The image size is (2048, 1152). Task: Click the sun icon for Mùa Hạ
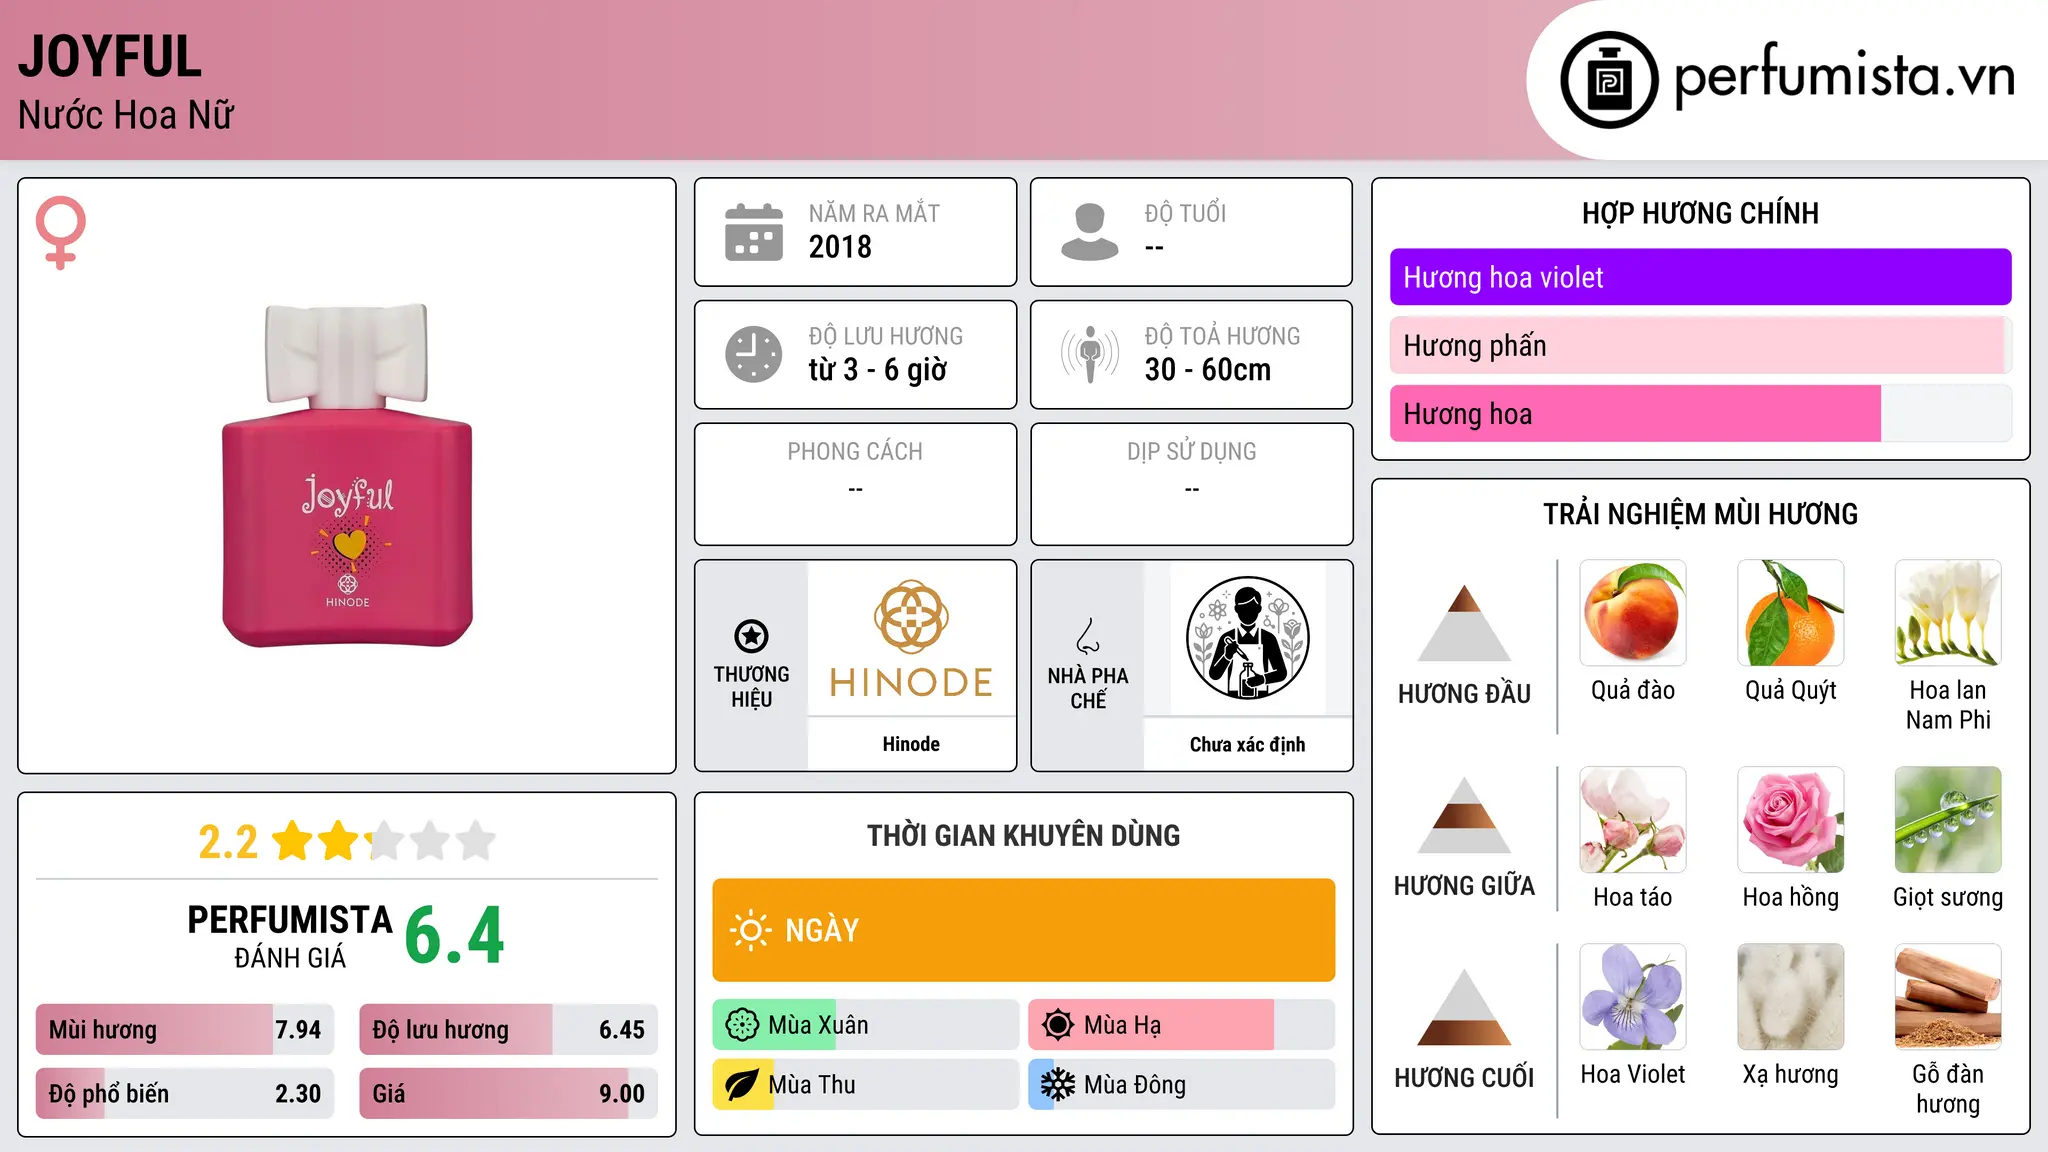pyautogui.click(x=1058, y=1025)
